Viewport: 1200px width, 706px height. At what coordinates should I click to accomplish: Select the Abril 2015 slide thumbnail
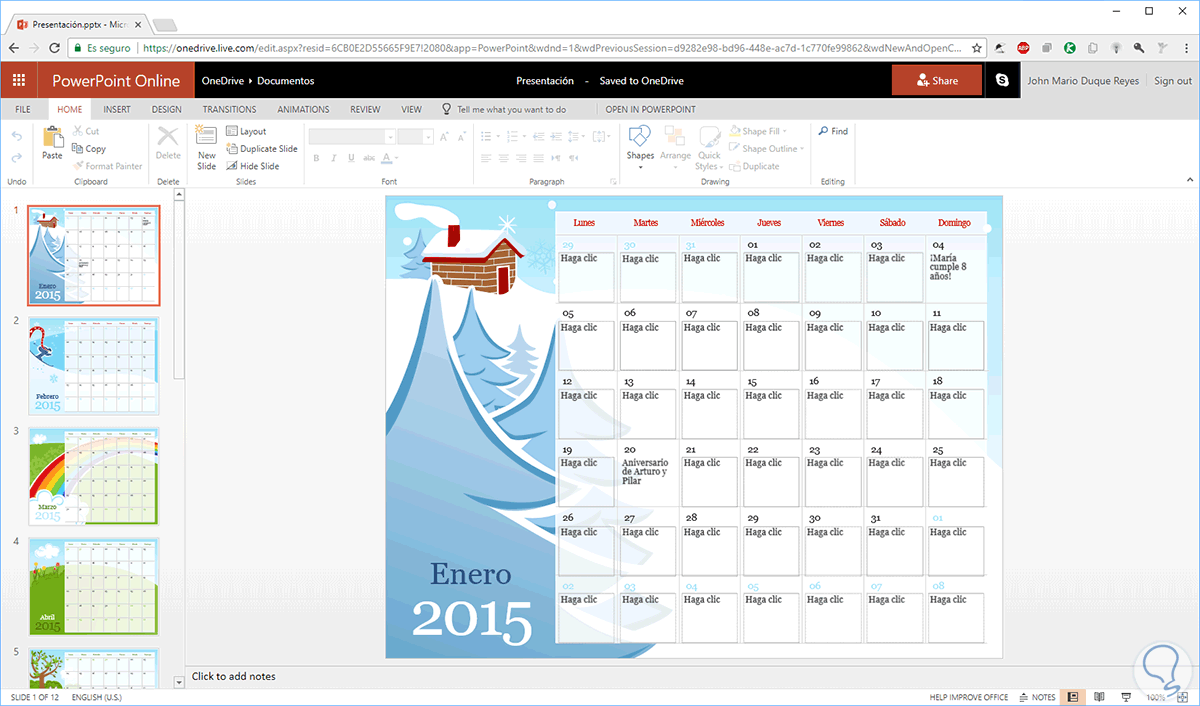[x=93, y=586]
